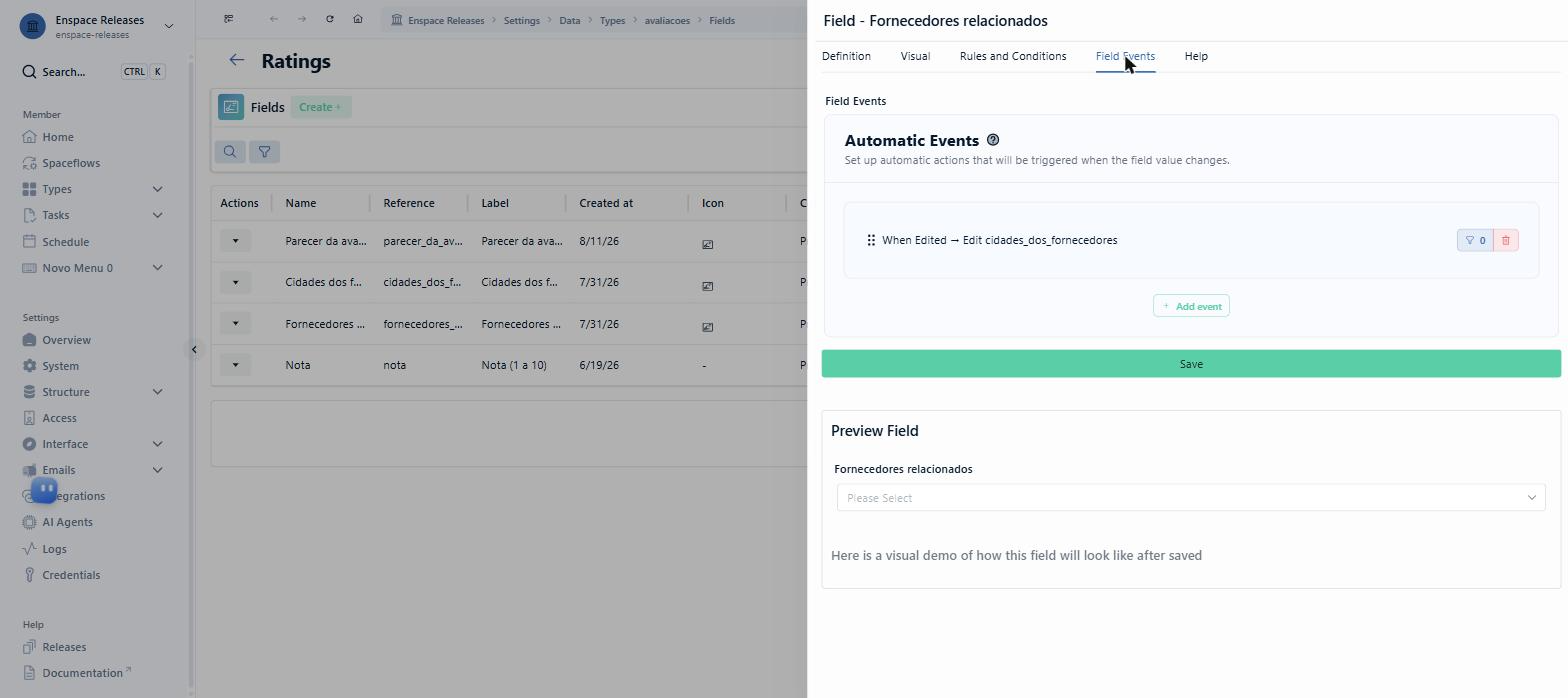This screenshot has width=1568, height=698.
Task: Click the home icon in top bar
Action: [357, 19]
